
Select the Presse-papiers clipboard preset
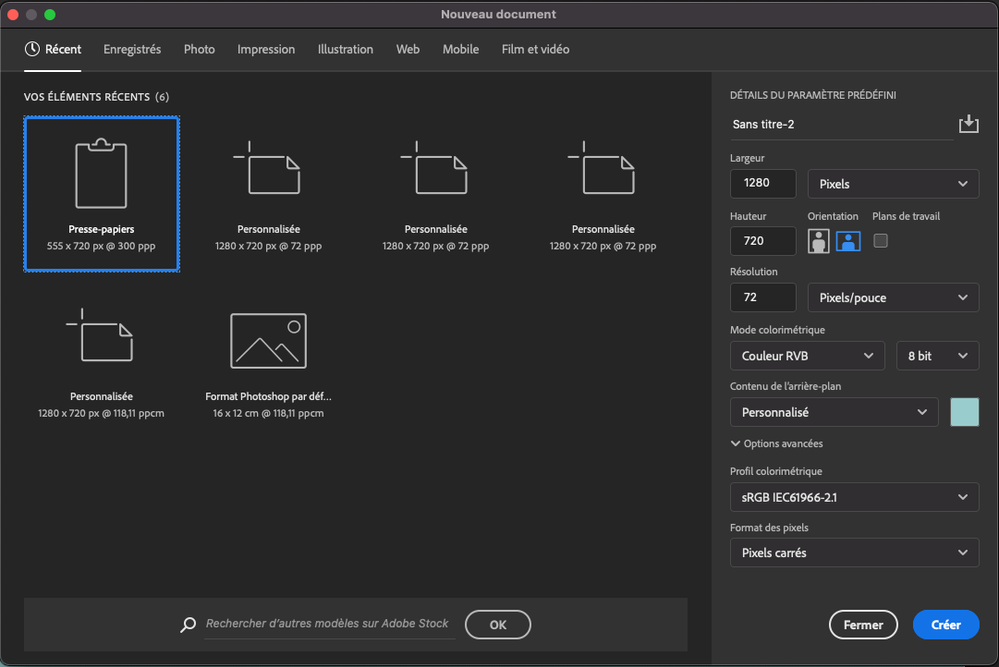pyautogui.click(x=101, y=194)
